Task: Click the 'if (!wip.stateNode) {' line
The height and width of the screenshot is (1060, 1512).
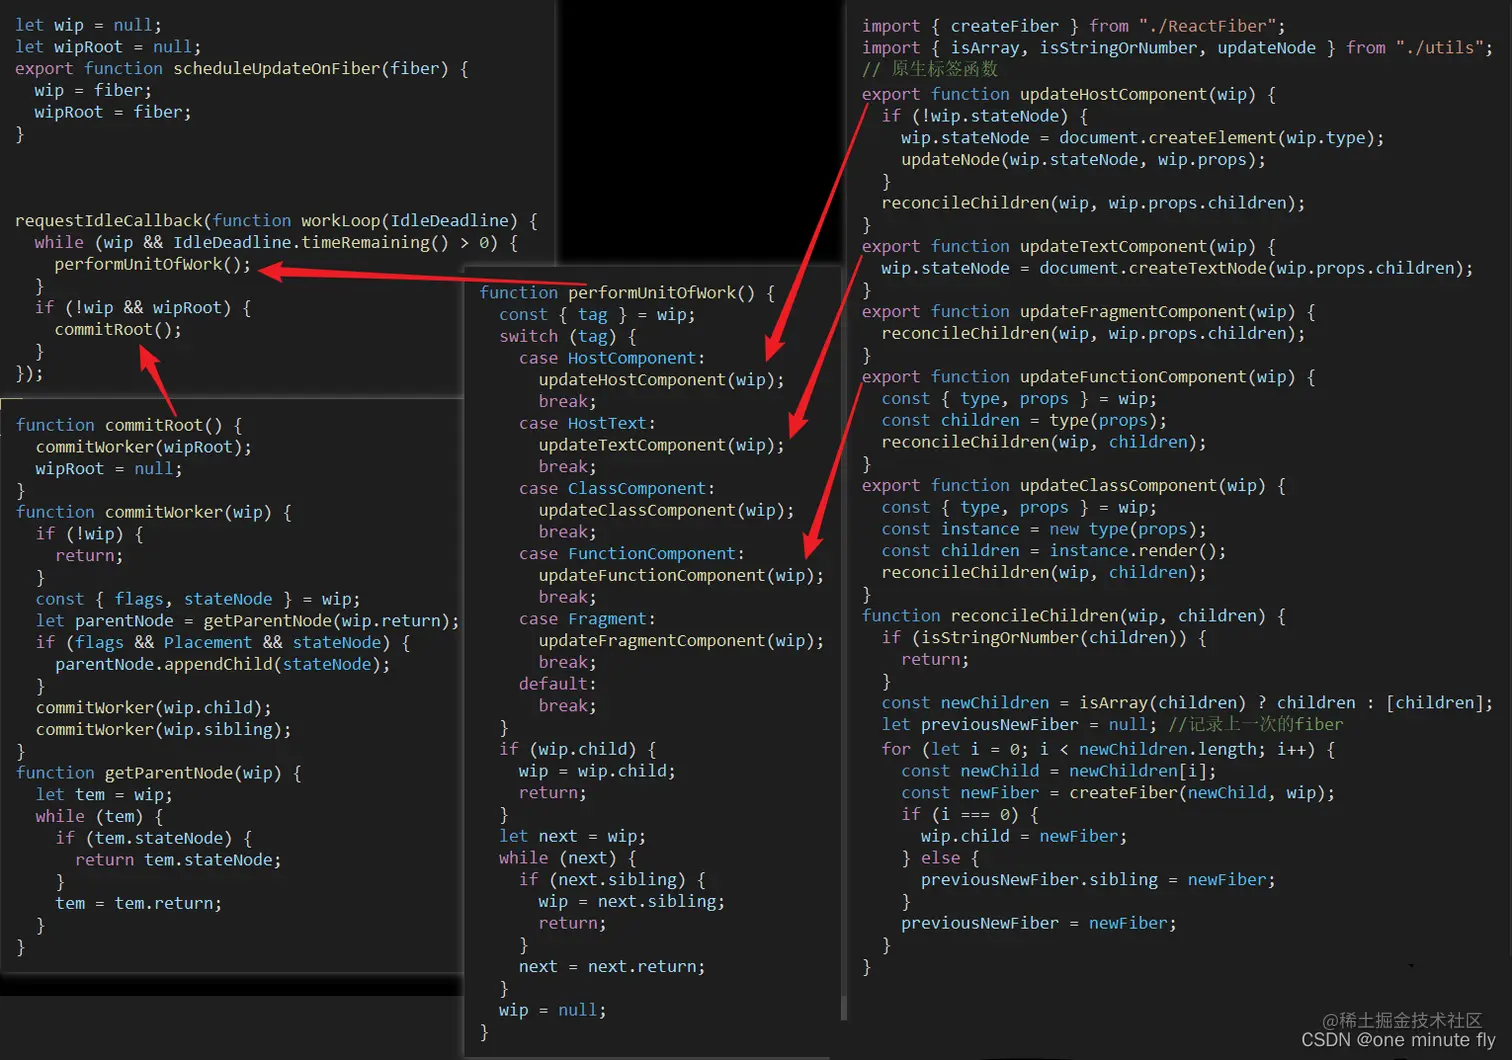Action: [985, 117]
